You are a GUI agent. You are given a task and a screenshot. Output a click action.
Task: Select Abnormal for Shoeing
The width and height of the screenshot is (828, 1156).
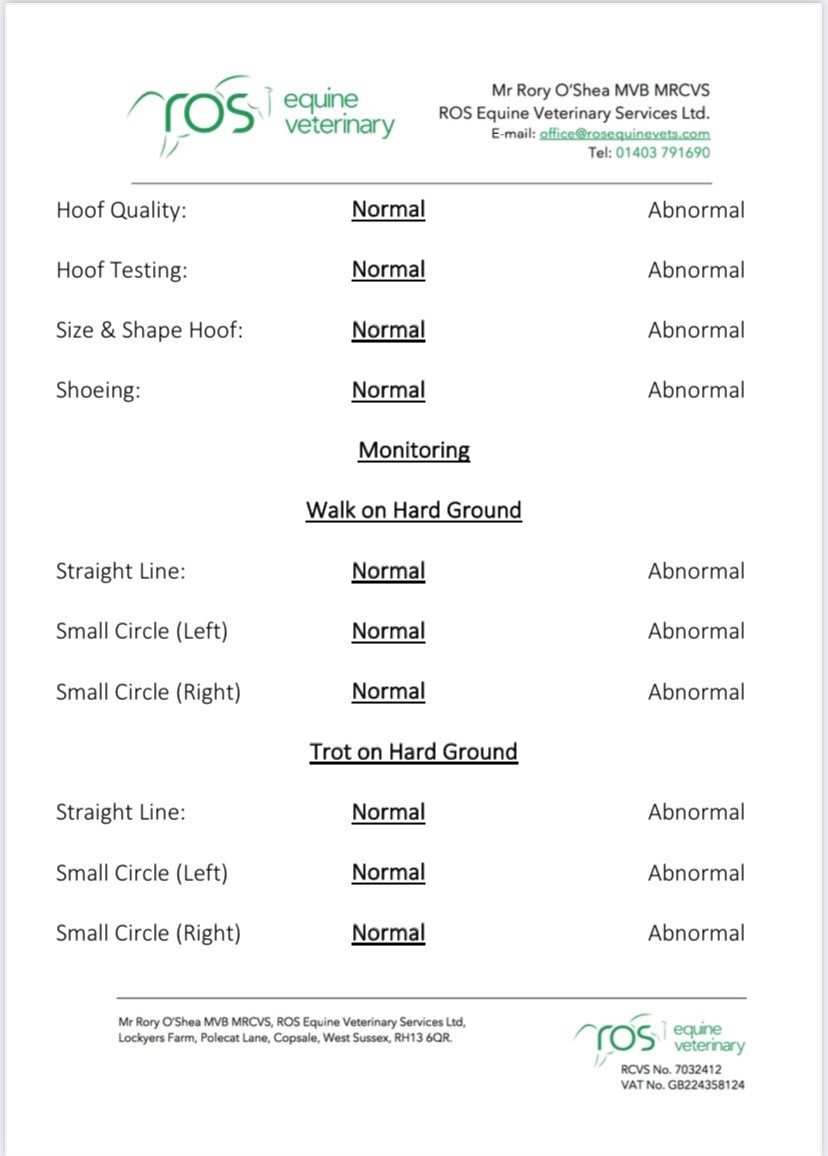(696, 390)
